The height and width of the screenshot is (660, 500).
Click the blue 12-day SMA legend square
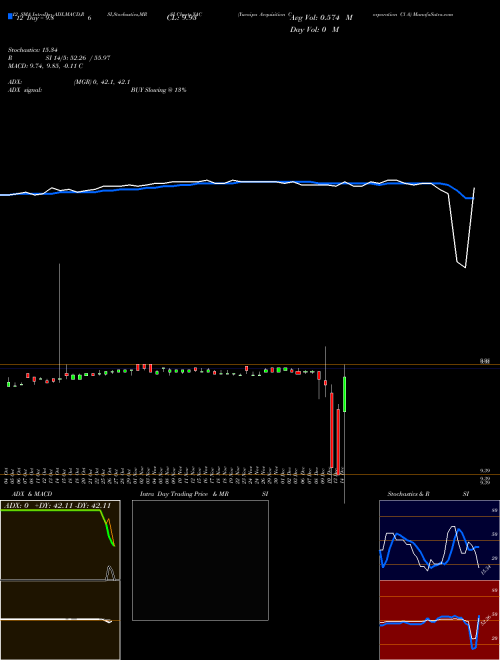click(11, 17)
